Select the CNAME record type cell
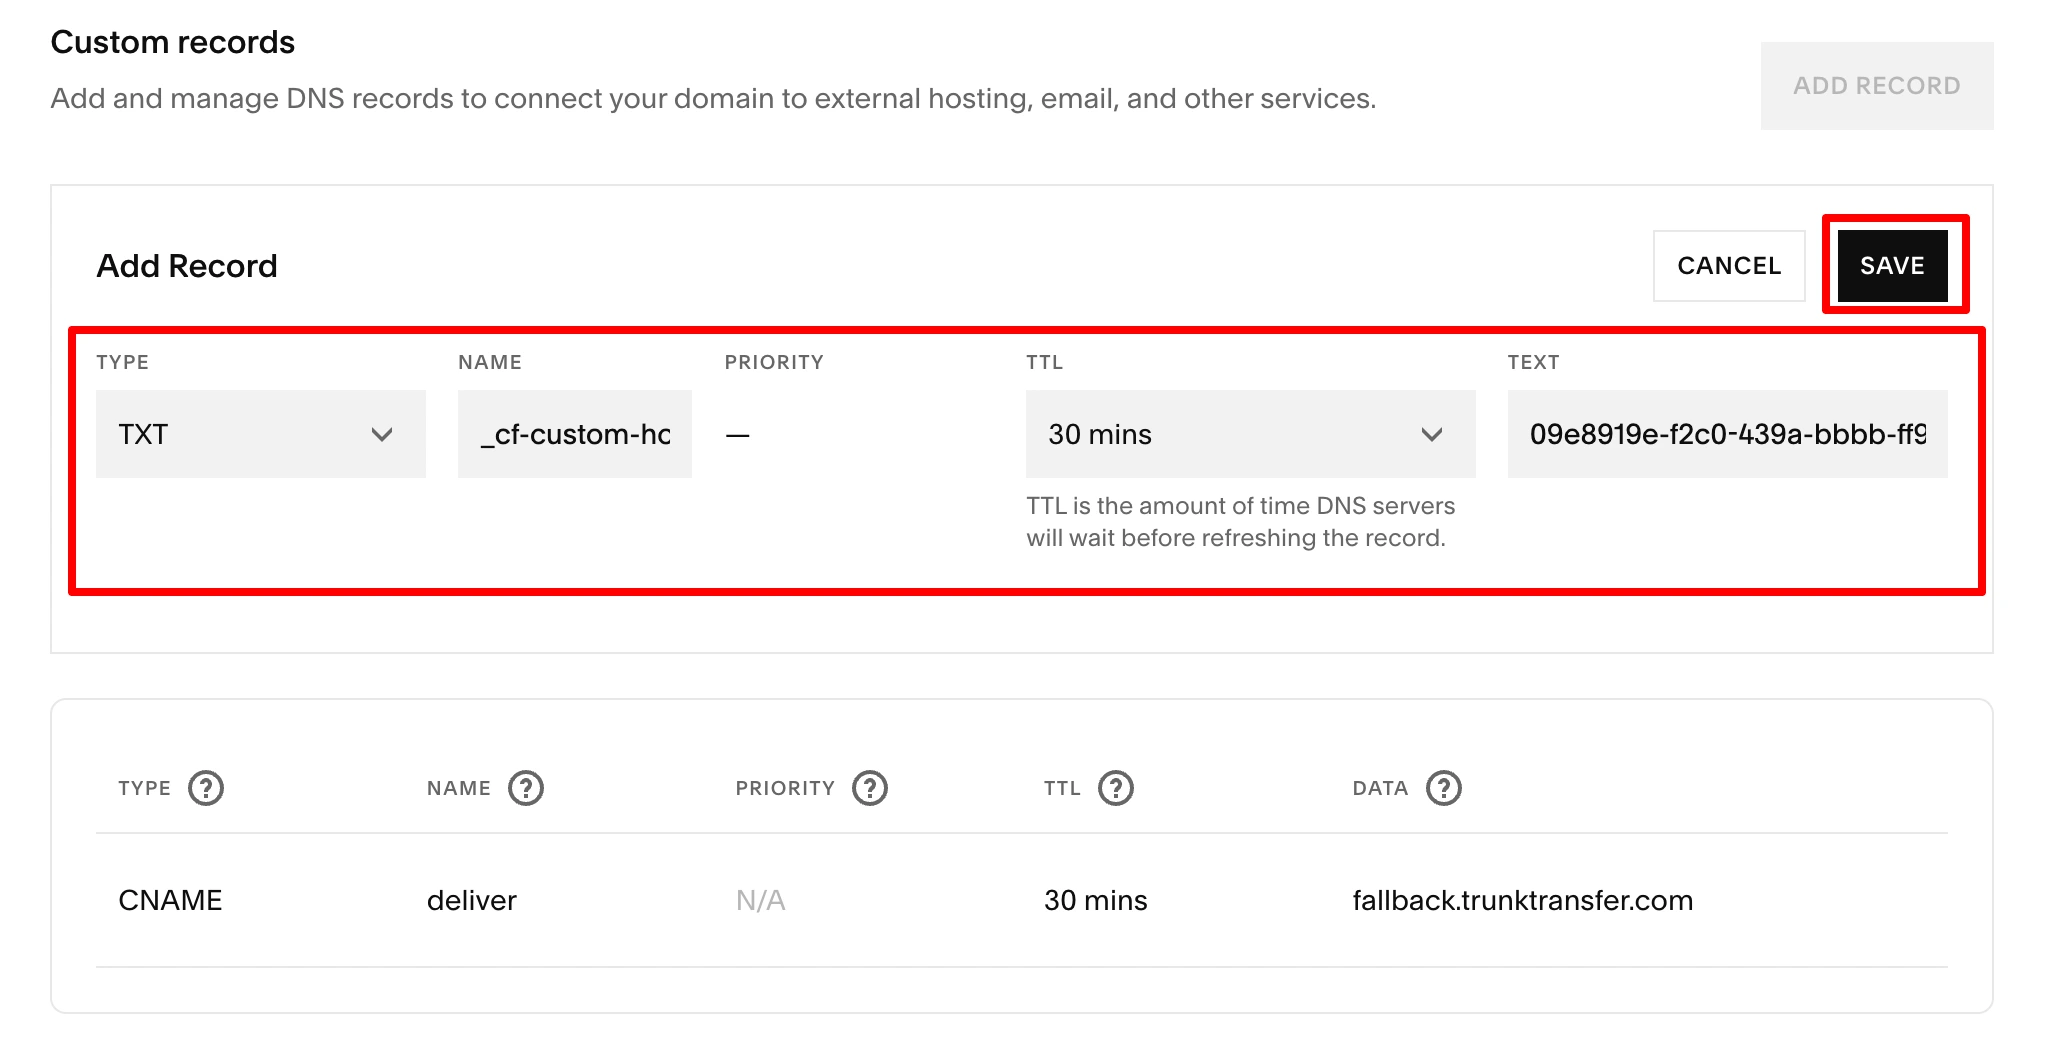 click(170, 900)
